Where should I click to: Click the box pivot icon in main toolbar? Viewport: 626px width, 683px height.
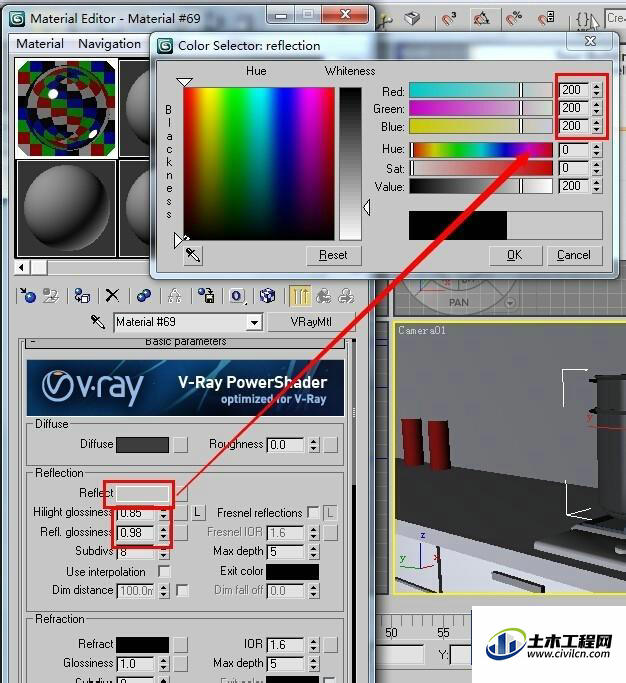click(412, 18)
